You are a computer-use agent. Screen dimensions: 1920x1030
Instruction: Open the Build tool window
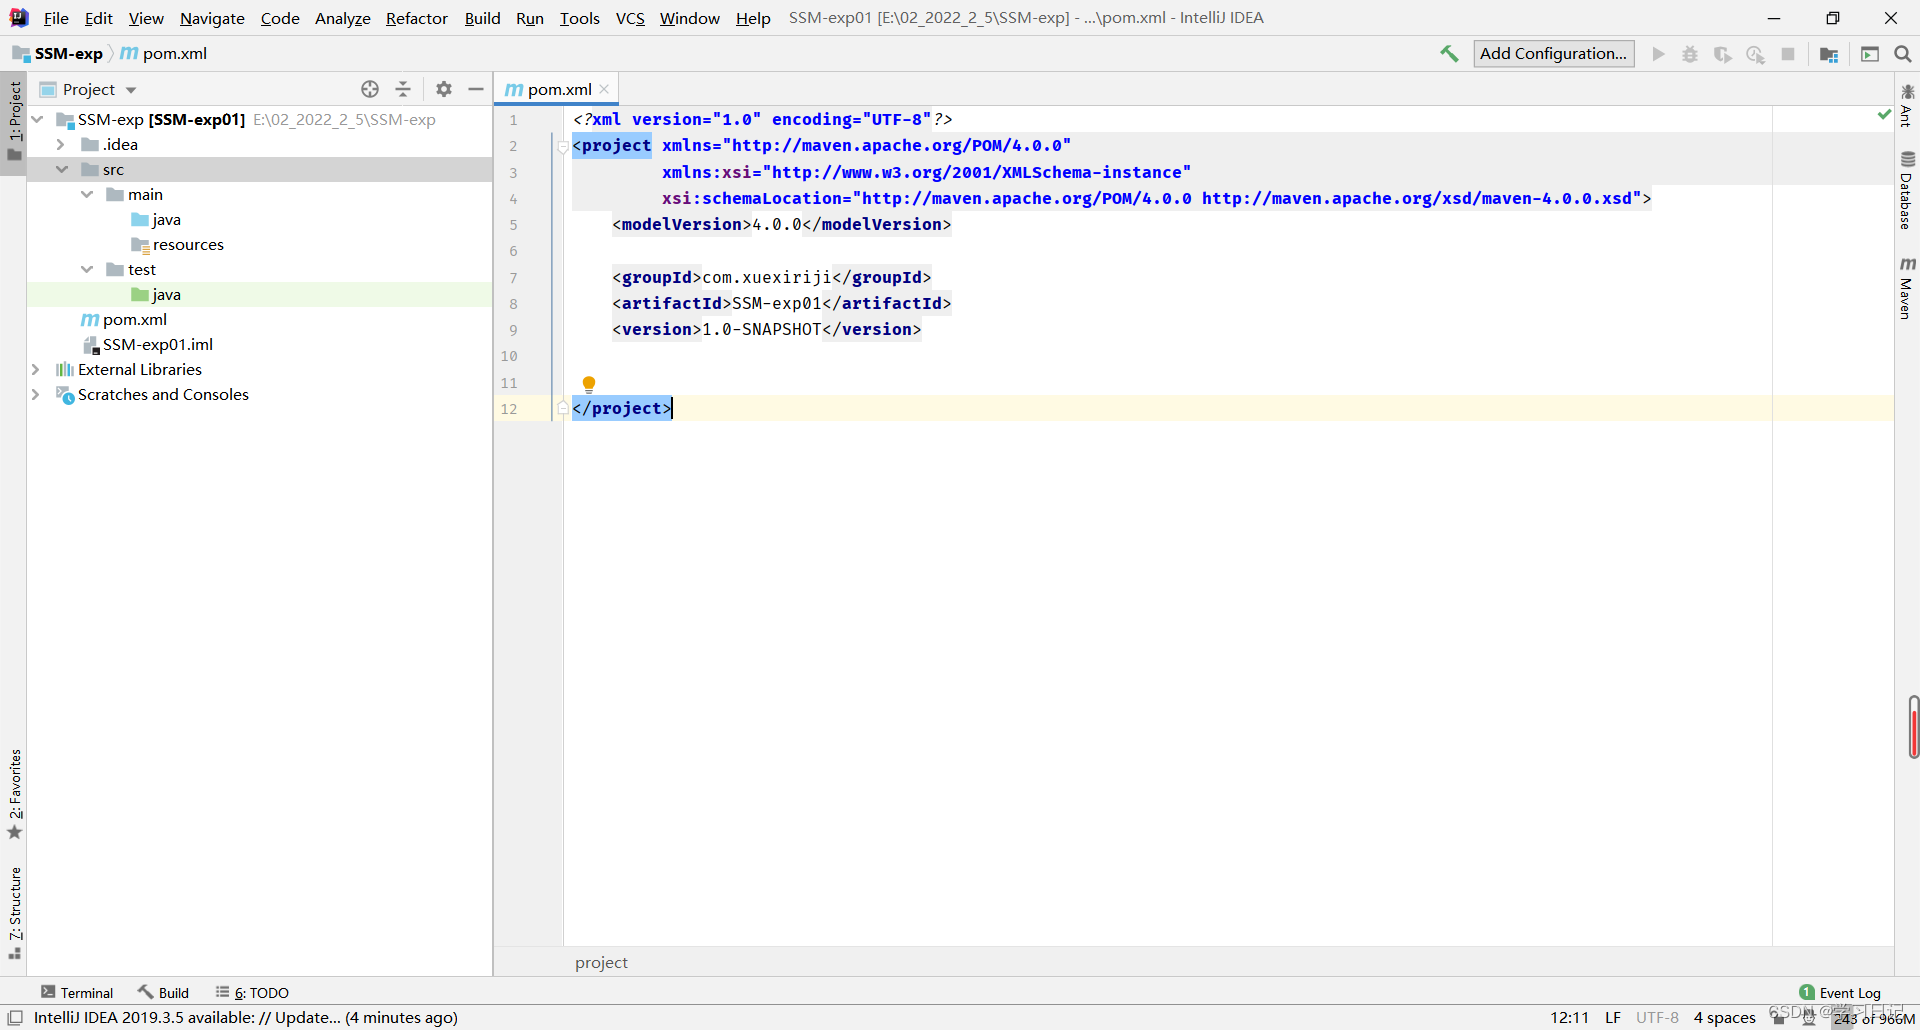164,992
